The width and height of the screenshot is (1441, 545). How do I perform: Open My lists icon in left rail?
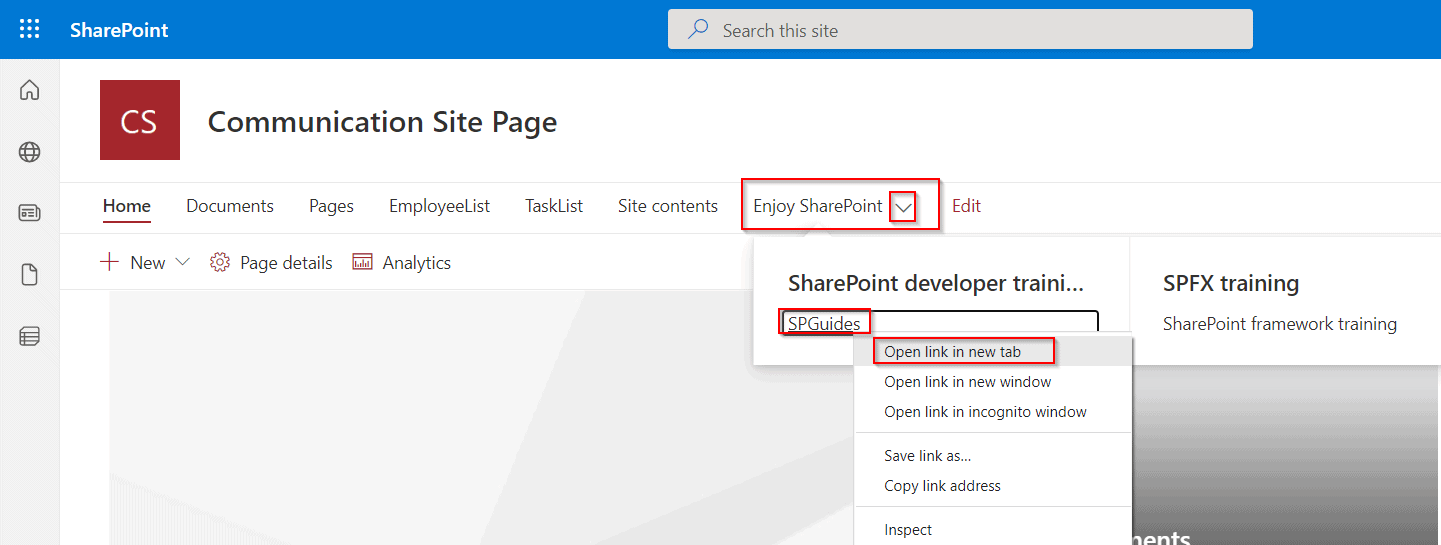coord(30,337)
